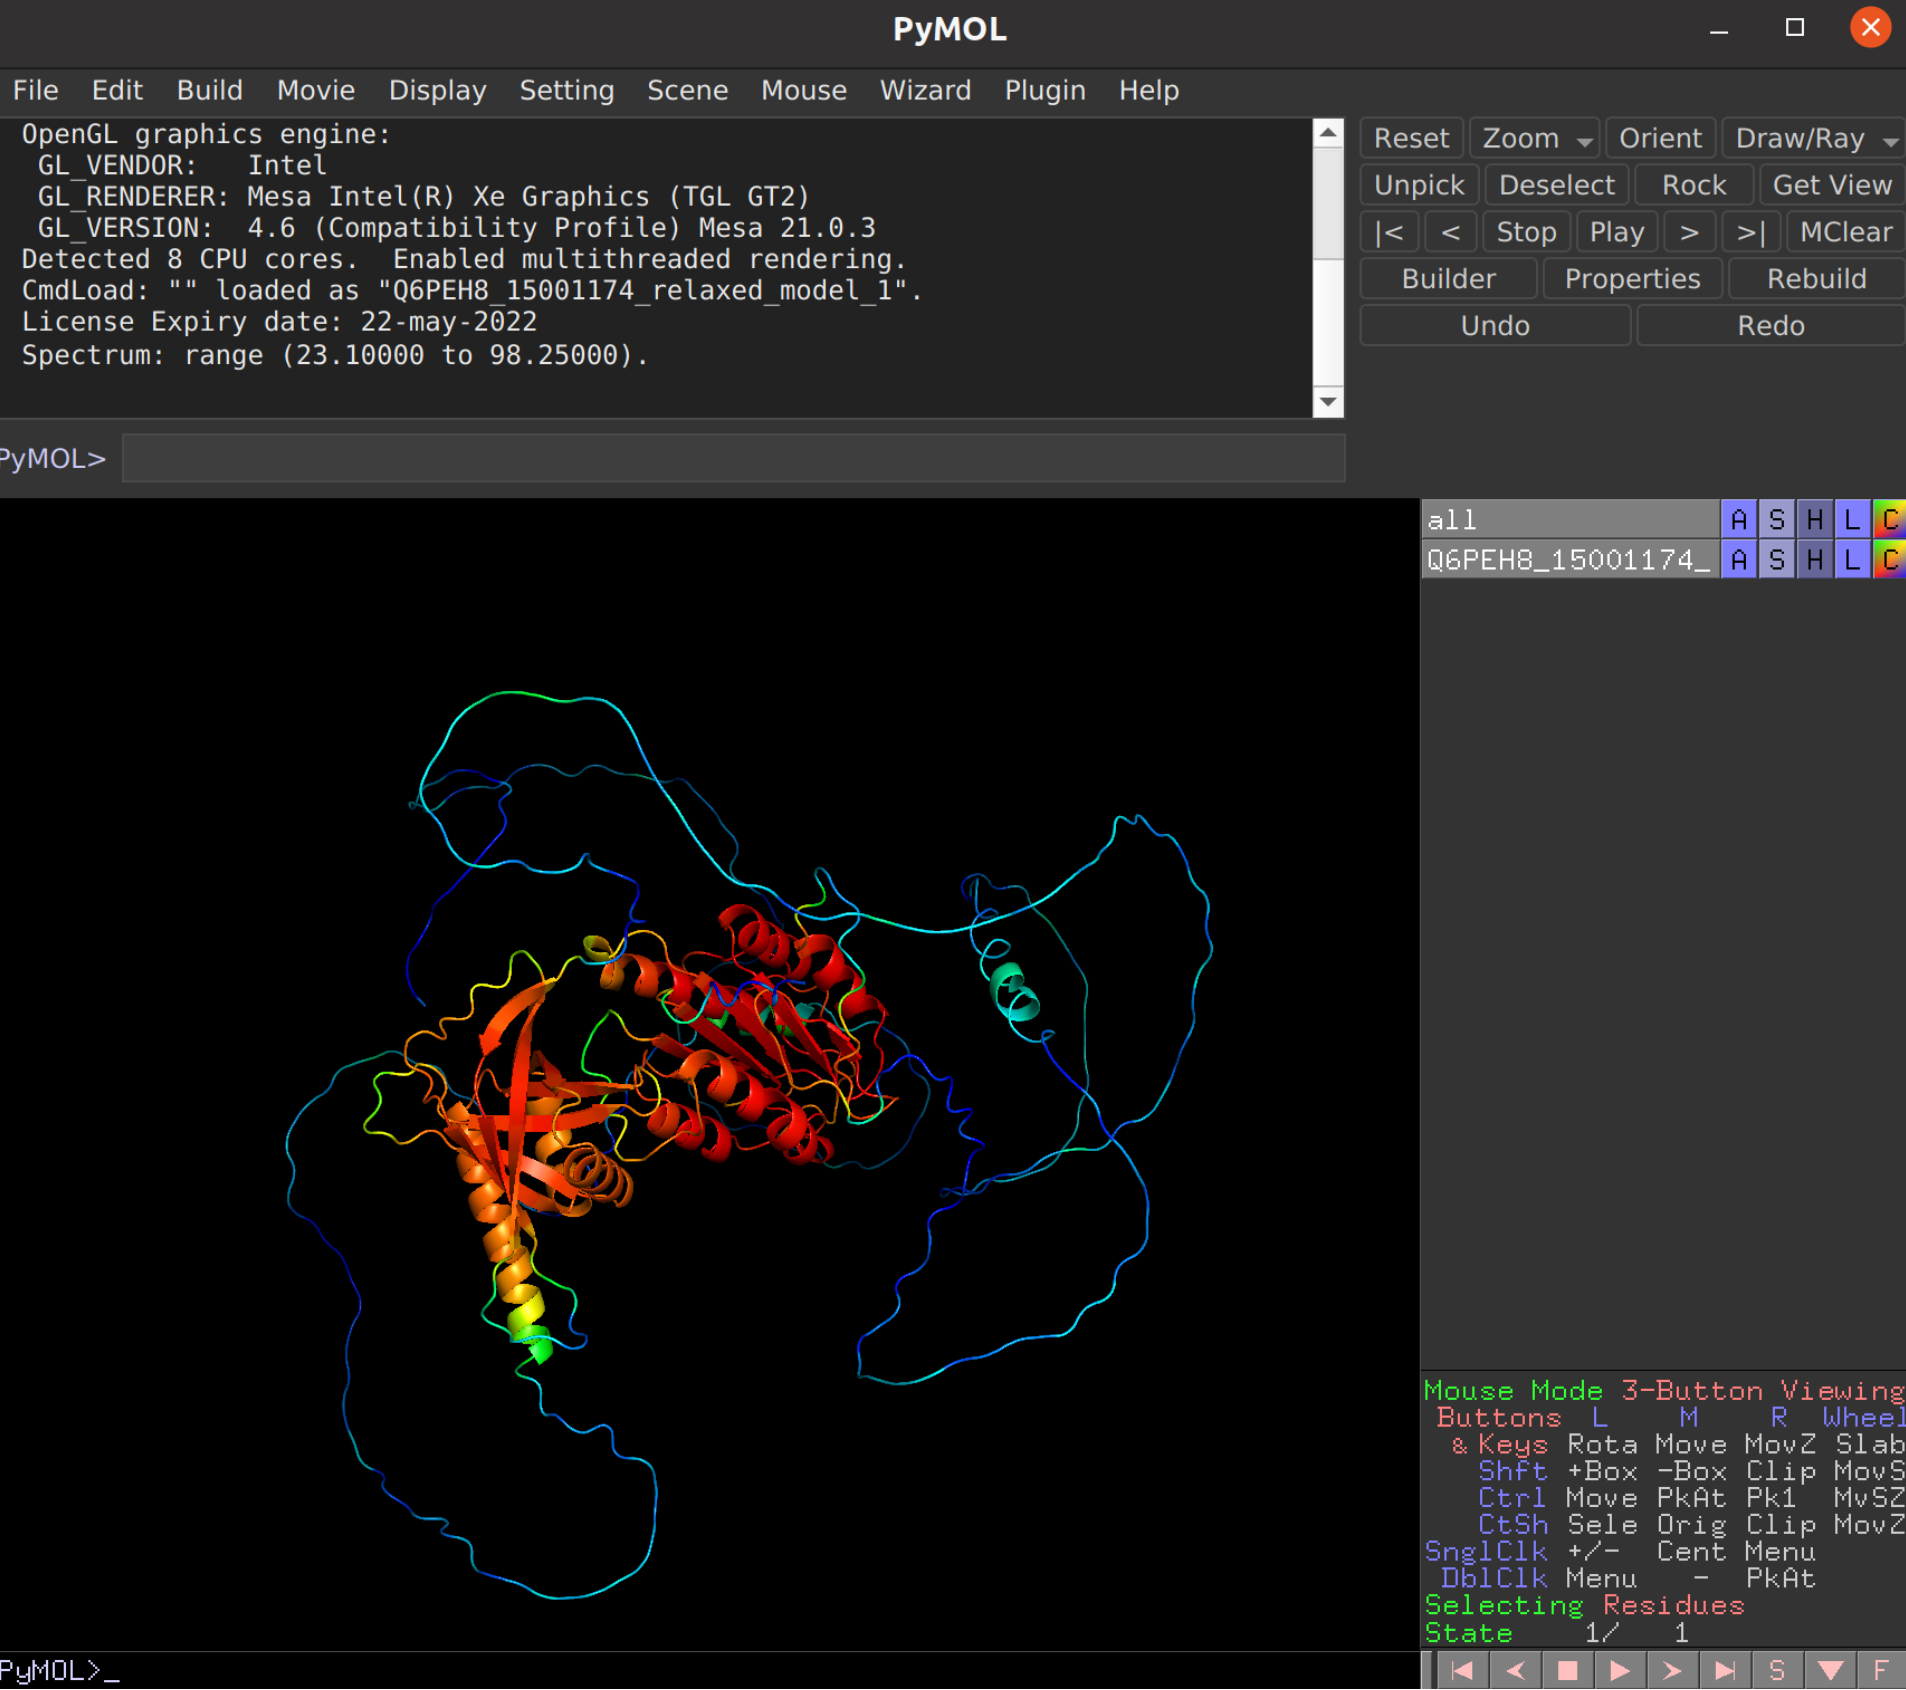Screen dimensions: 1906x1690
Task: Click the F fullscreen icon in bottom bar
Action: (x=1881, y=1670)
